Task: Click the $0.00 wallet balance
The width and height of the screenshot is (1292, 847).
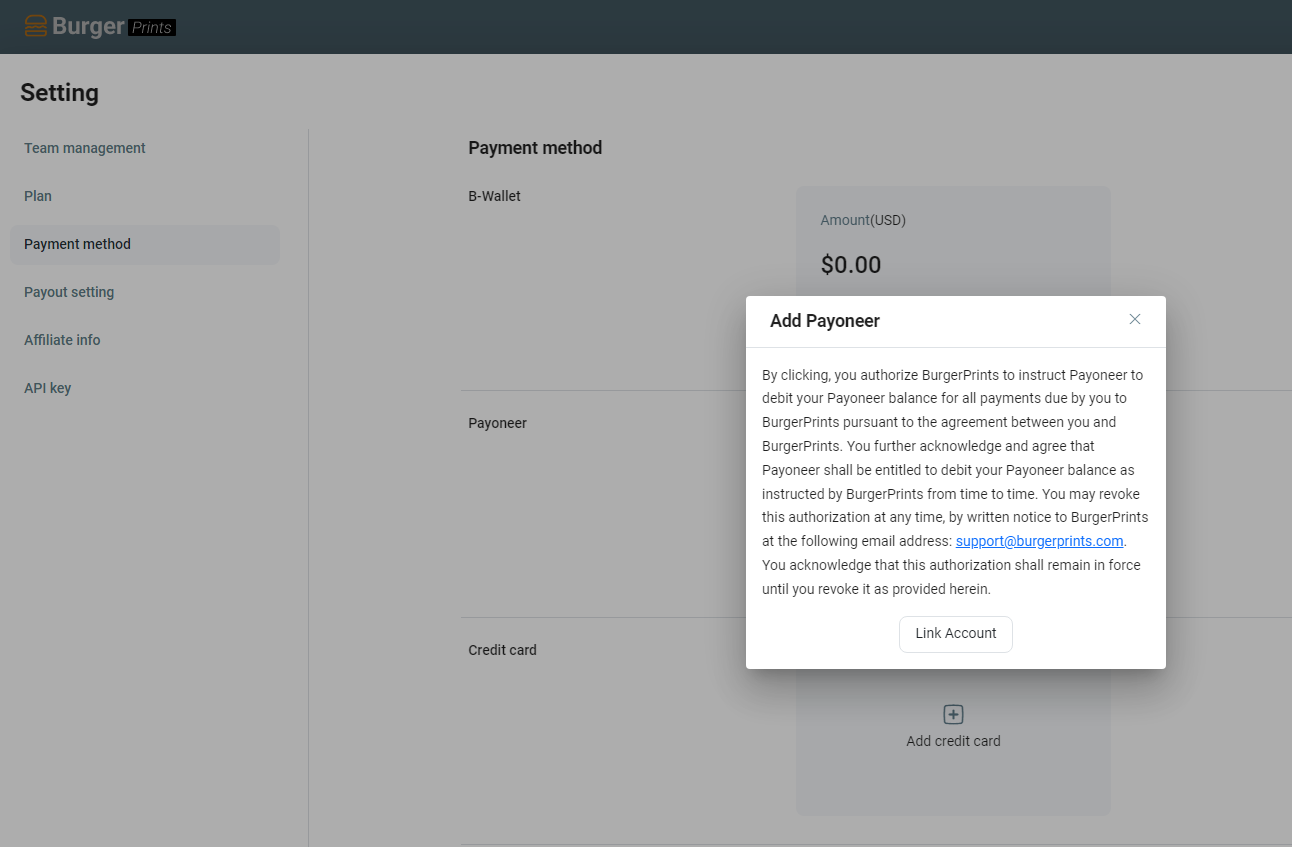Action: pyautogui.click(x=851, y=265)
